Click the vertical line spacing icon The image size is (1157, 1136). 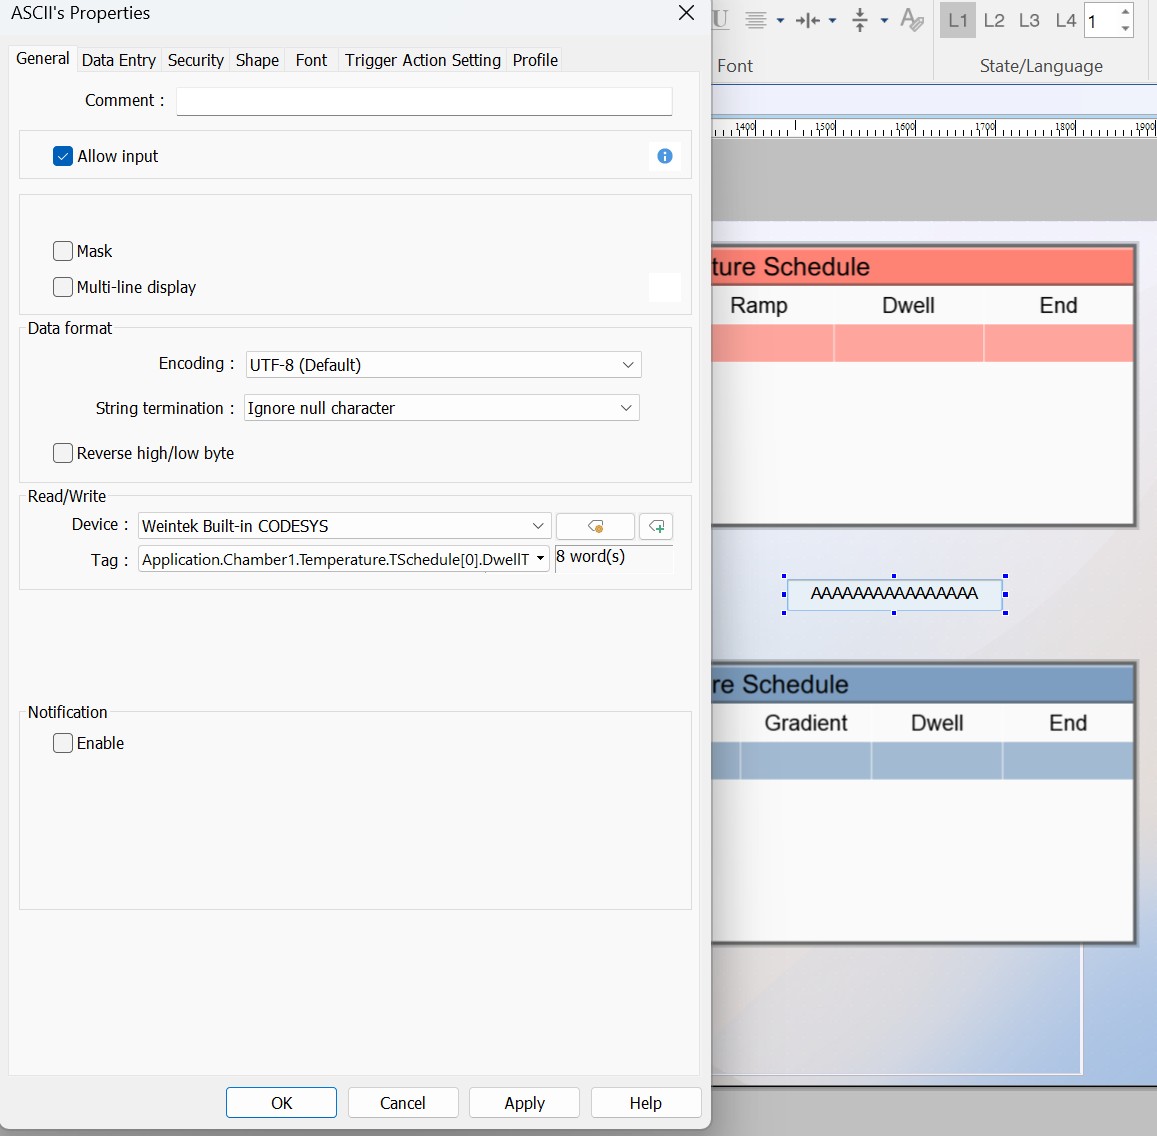860,20
